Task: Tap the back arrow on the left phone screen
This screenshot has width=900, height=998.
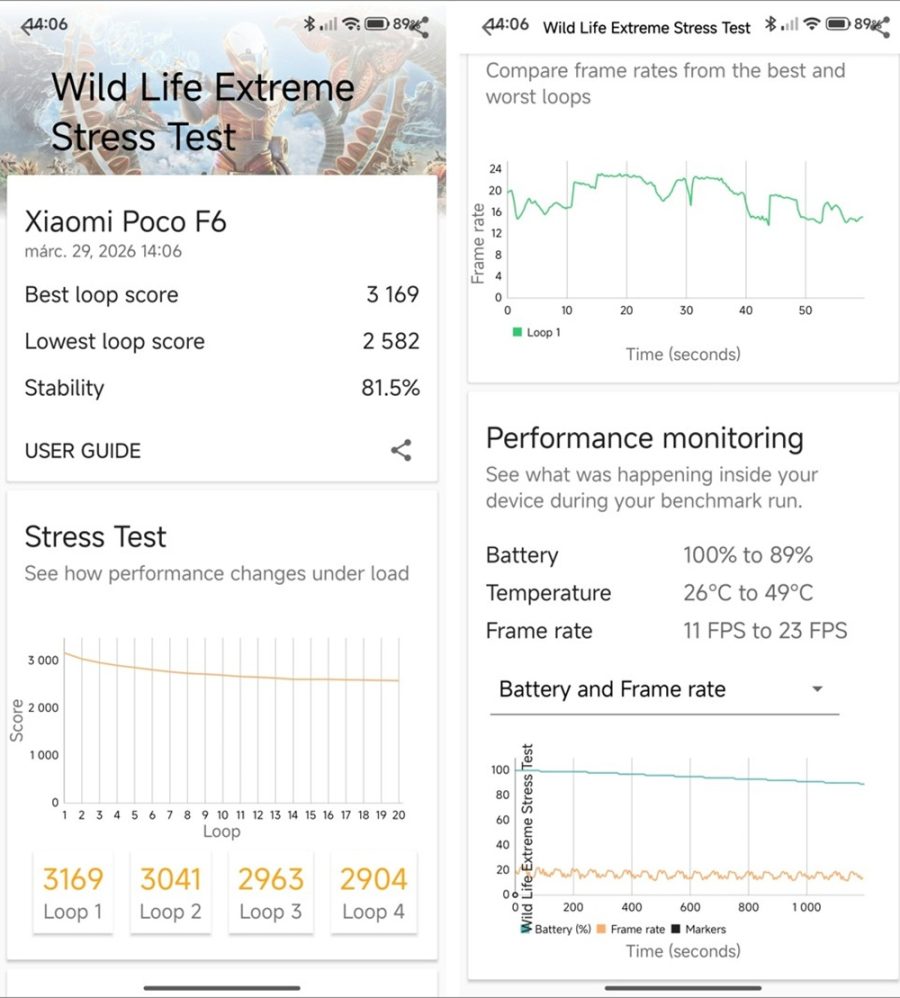Action: pyautogui.click(x=27, y=25)
